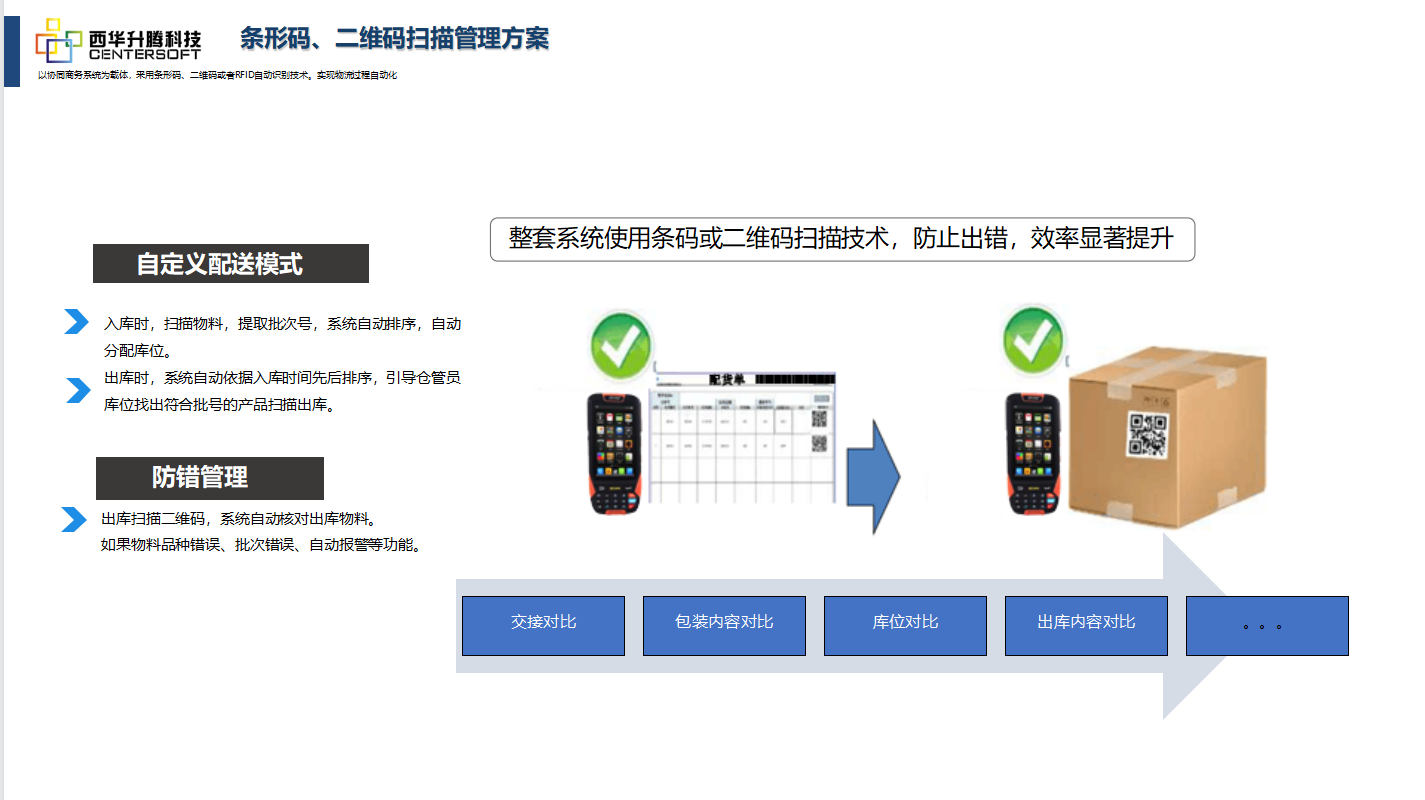This screenshot has height=800, width=1425.
Task: Click the 库位对比 blue box
Action: 905,626
